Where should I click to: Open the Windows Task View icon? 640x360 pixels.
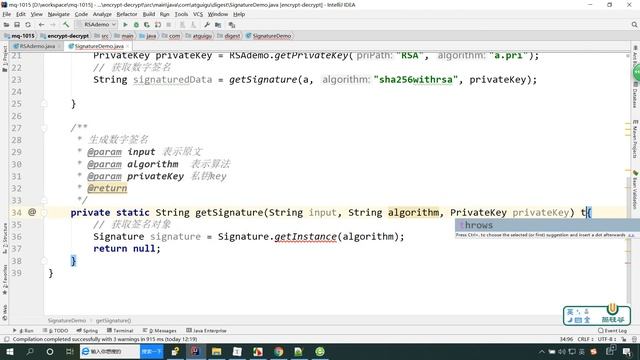[x=69, y=351]
